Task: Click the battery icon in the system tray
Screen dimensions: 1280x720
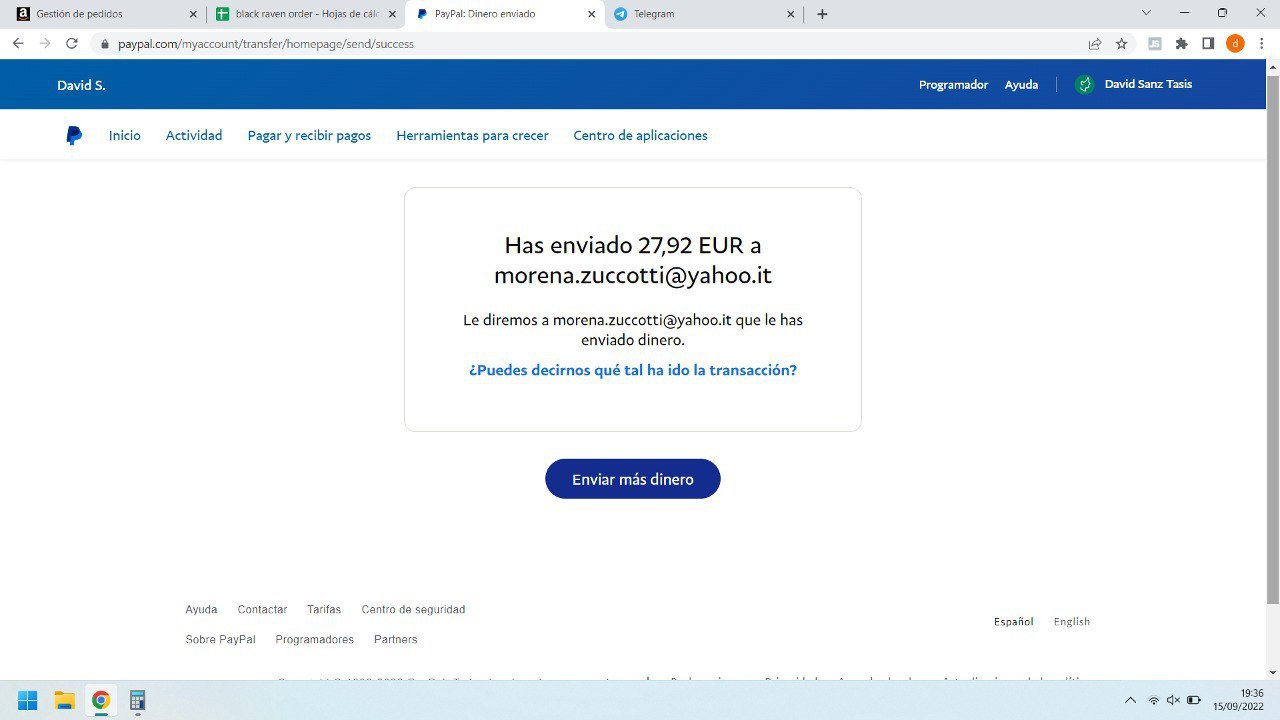Action: pyautogui.click(x=1194, y=700)
